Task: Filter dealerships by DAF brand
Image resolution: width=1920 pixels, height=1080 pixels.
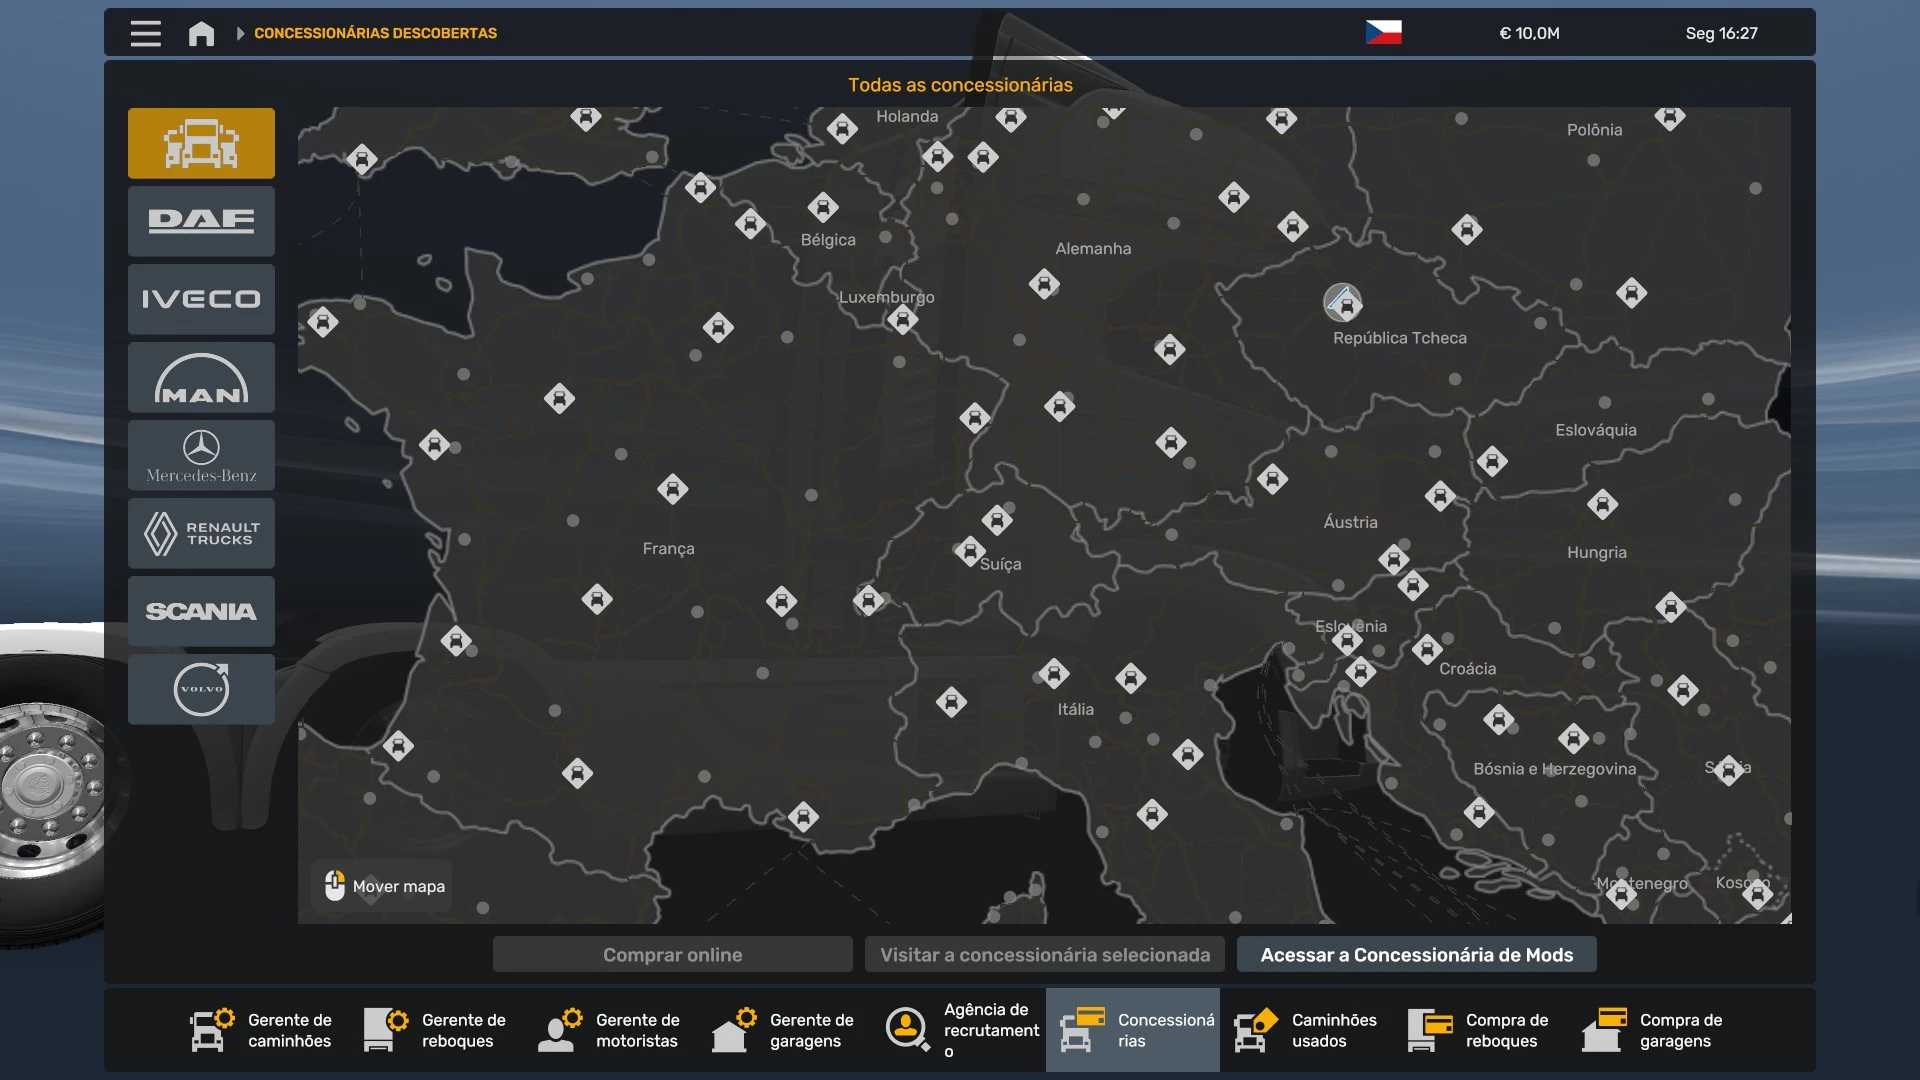Action: [201, 221]
